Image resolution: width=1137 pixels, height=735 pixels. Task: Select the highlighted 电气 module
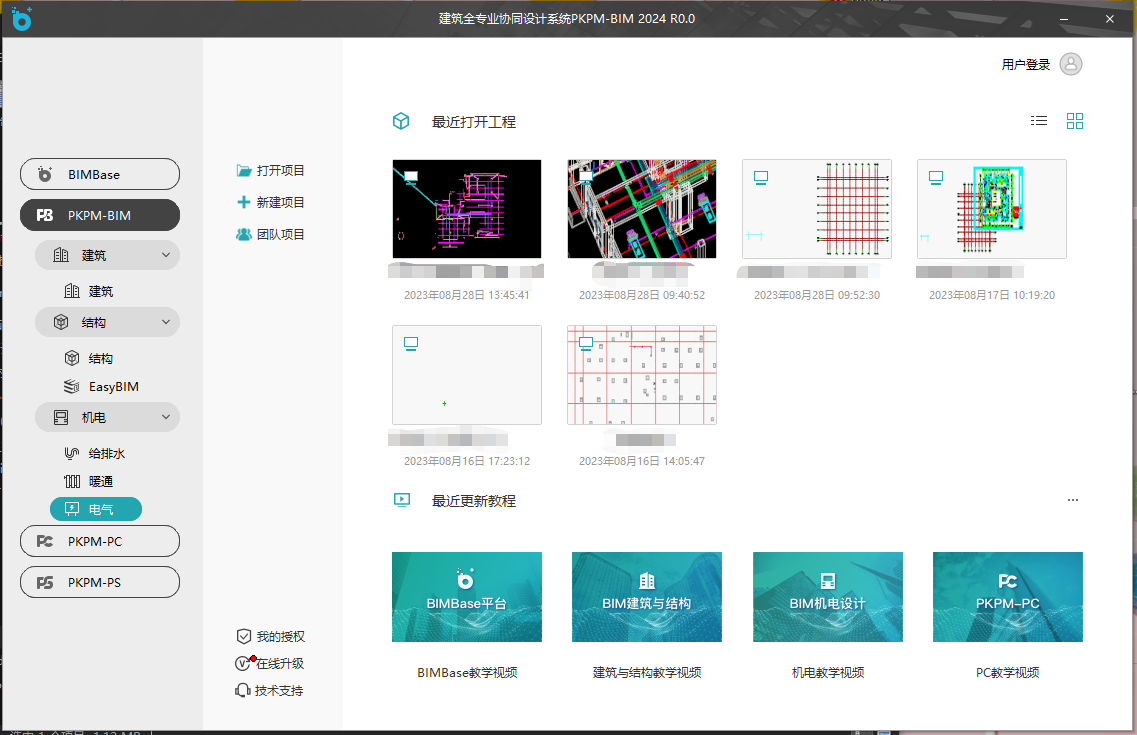[x=96, y=509]
